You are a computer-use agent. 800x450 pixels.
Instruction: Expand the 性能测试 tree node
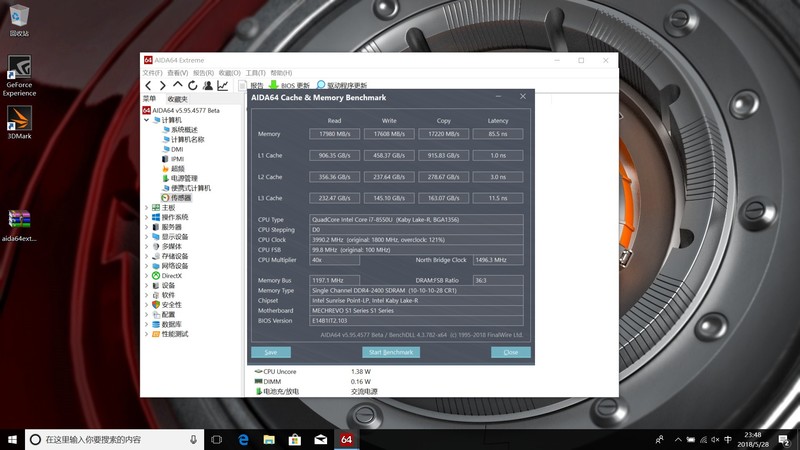coord(146,334)
